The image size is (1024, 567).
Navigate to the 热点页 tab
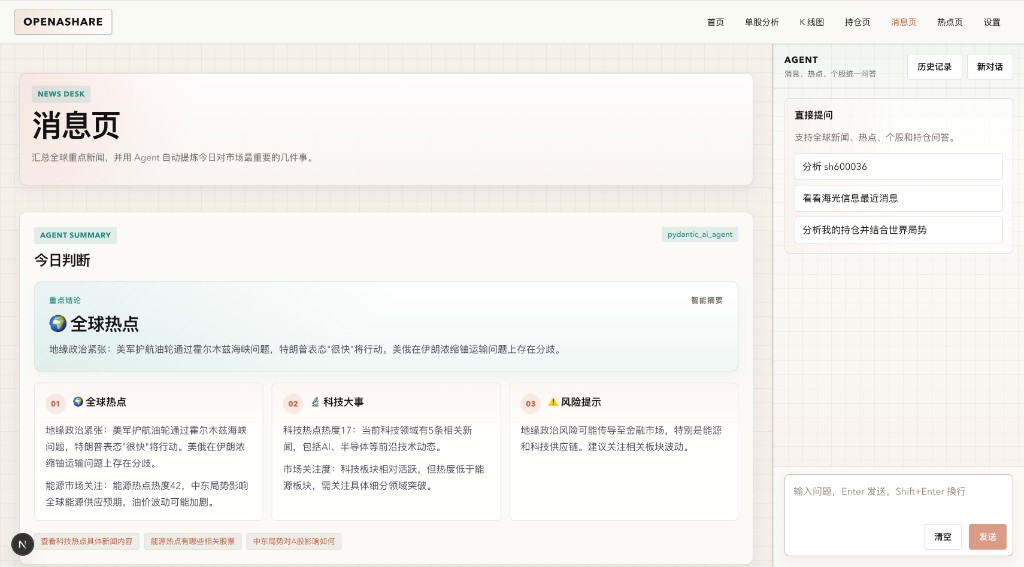pos(949,22)
